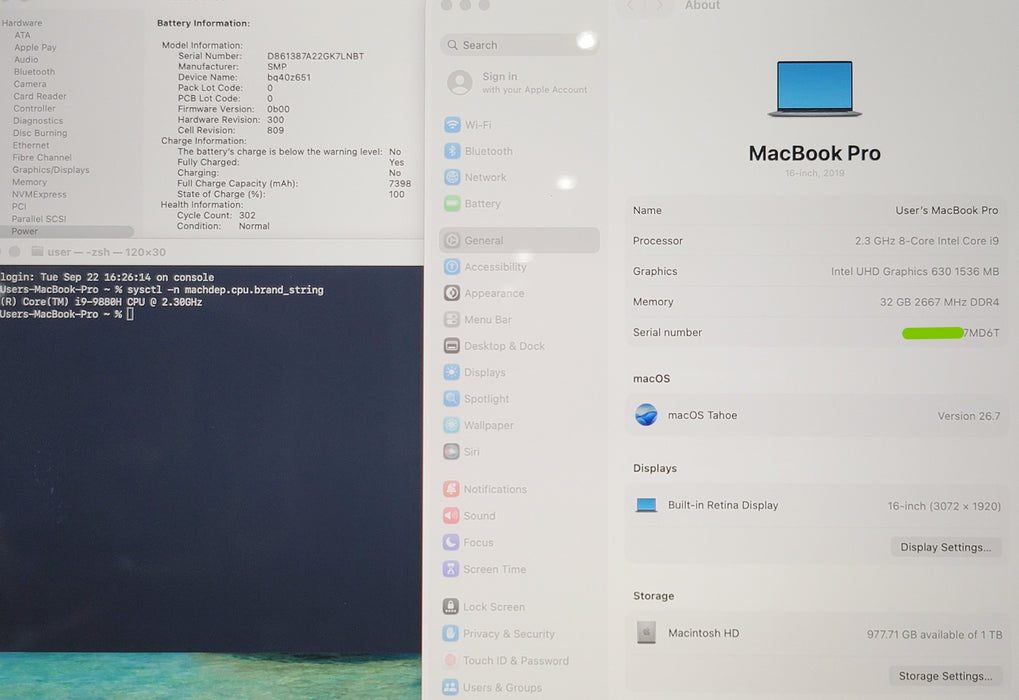
Task: Select Audio in System Information sidebar
Action: point(26,59)
